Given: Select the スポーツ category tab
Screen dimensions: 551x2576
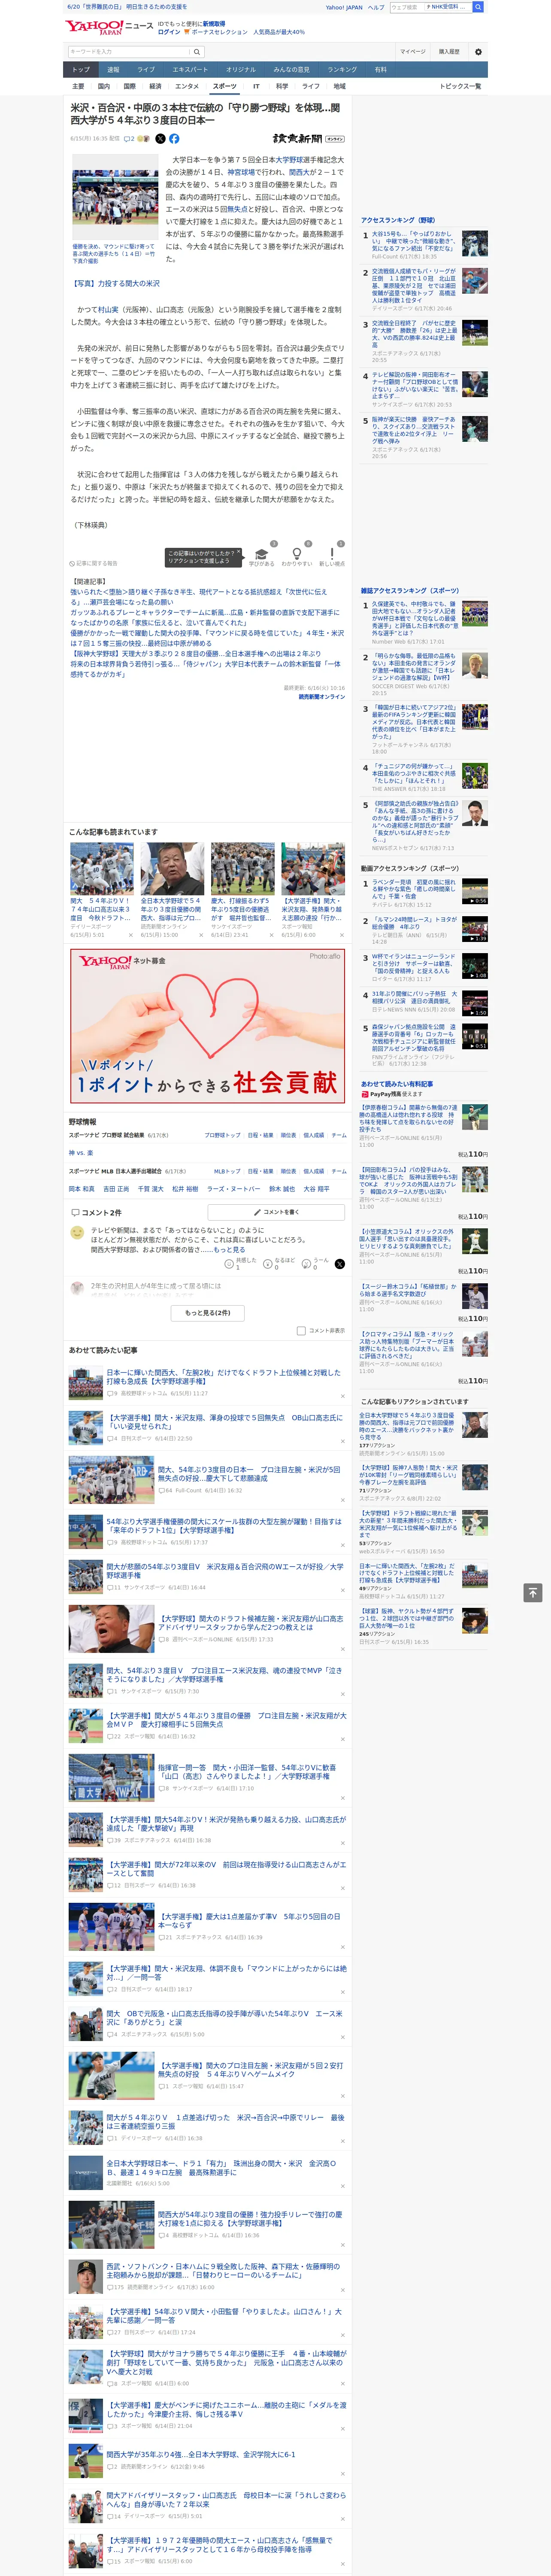Looking at the screenshot, I should click(x=224, y=86).
